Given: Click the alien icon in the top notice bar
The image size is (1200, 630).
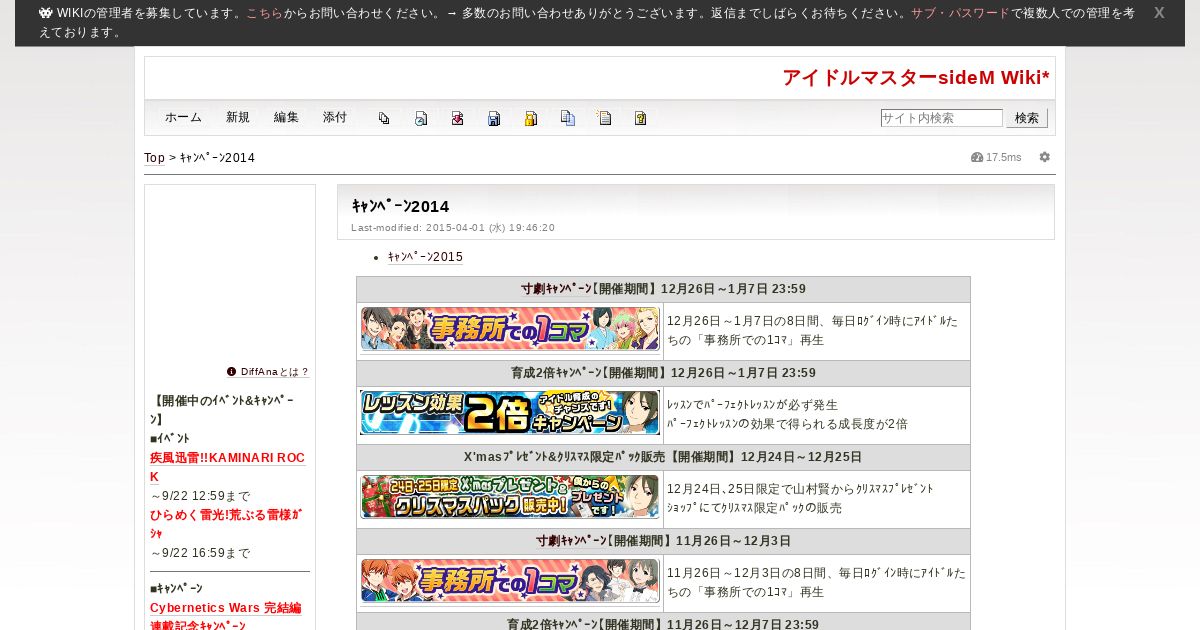Looking at the screenshot, I should coord(46,13).
